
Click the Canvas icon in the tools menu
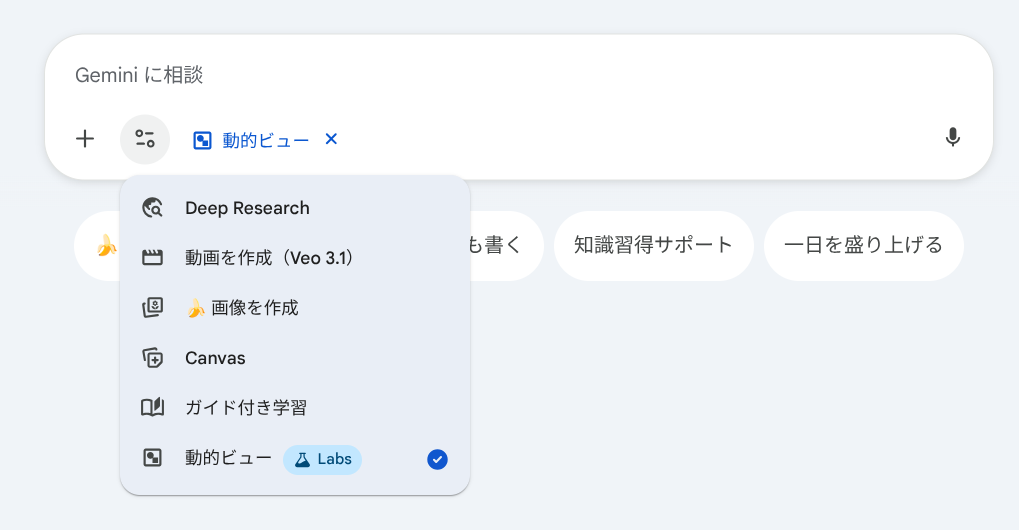(152, 358)
